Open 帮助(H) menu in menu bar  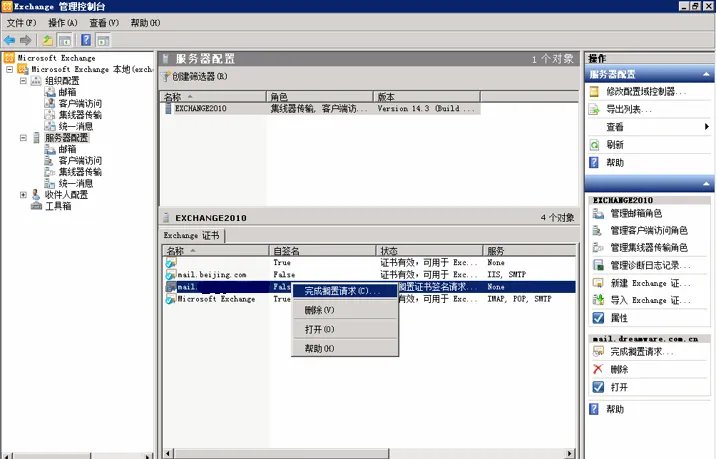point(145,23)
